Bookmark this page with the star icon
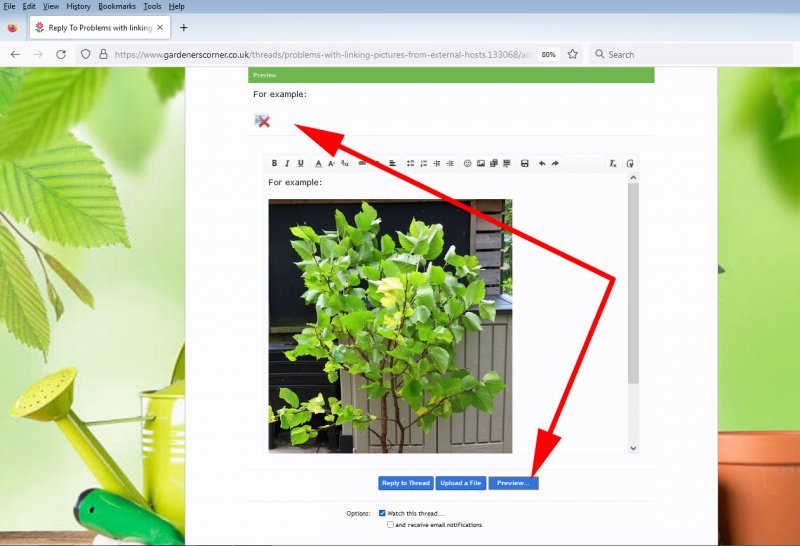The width and height of the screenshot is (800, 546). pyautogui.click(x=573, y=54)
